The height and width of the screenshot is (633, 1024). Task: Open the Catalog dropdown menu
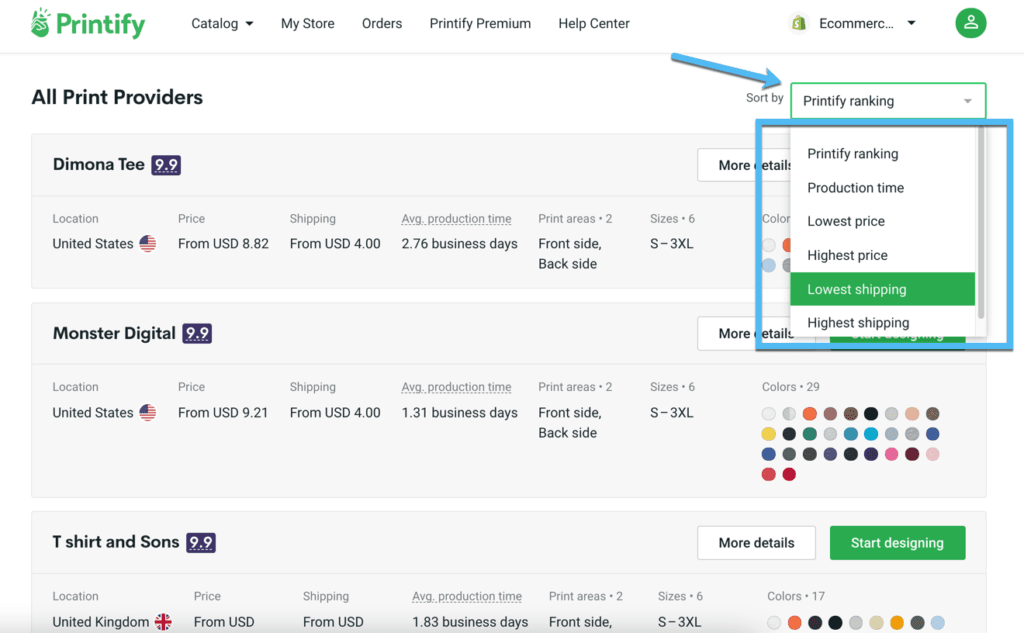pyautogui.click(x=222, y=24)
